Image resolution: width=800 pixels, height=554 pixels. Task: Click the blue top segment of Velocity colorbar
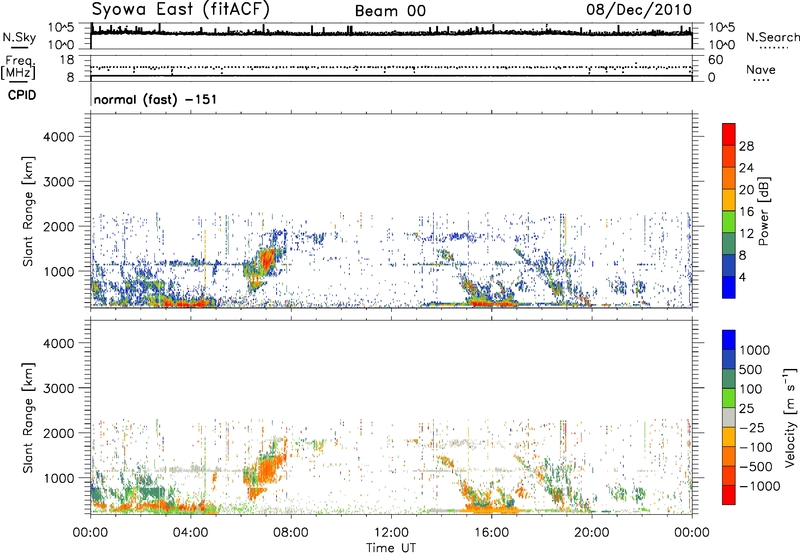729,340
